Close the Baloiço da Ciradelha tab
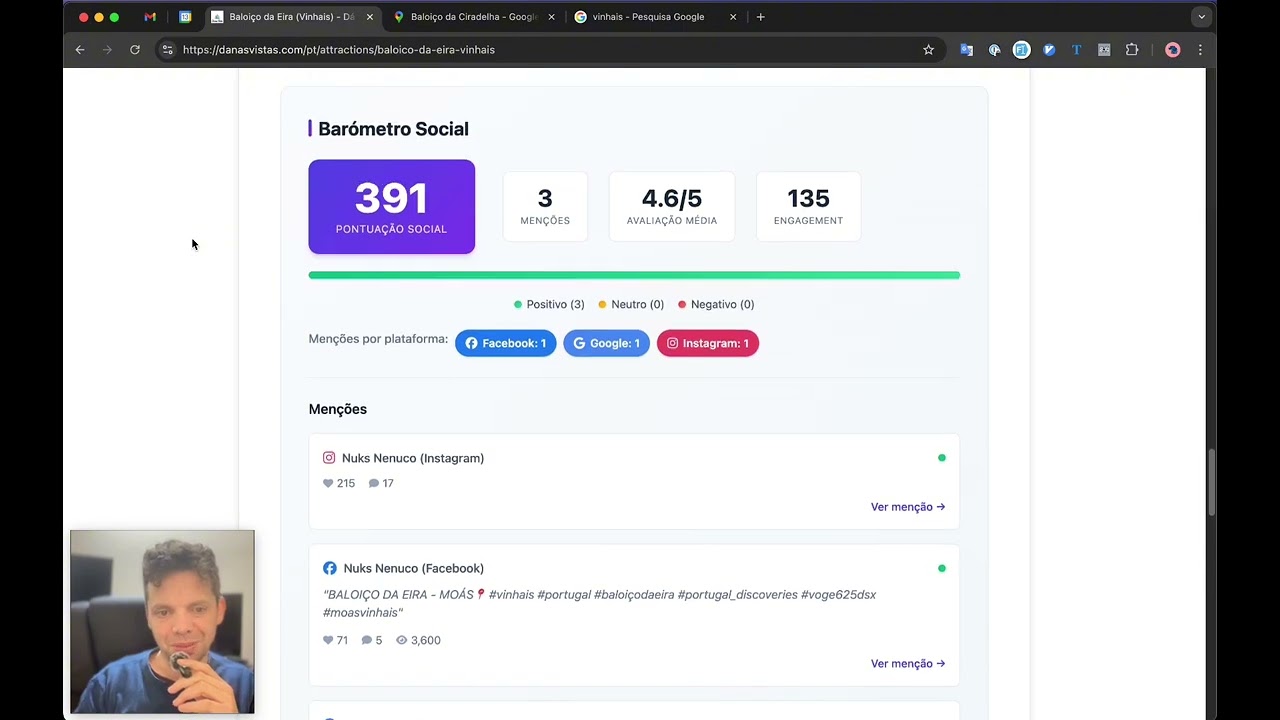This screenshot has width=1280, height=720. [x=551, y=17]
